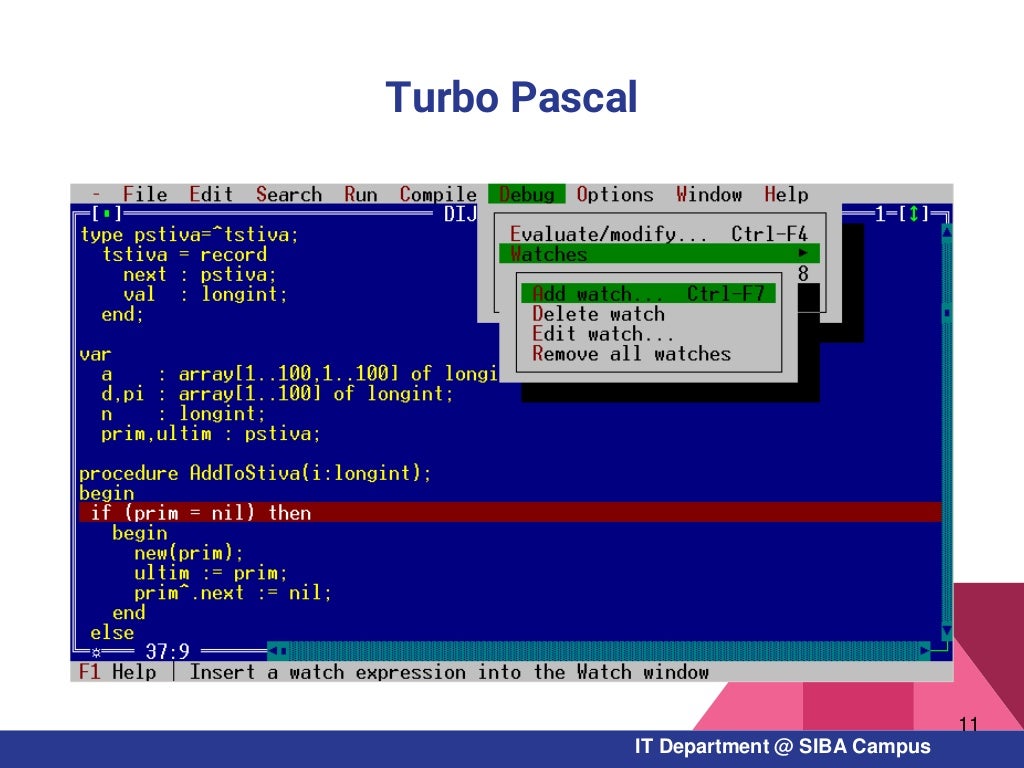
Task: Open the system menu dash icon
Action: click(96, 195)
